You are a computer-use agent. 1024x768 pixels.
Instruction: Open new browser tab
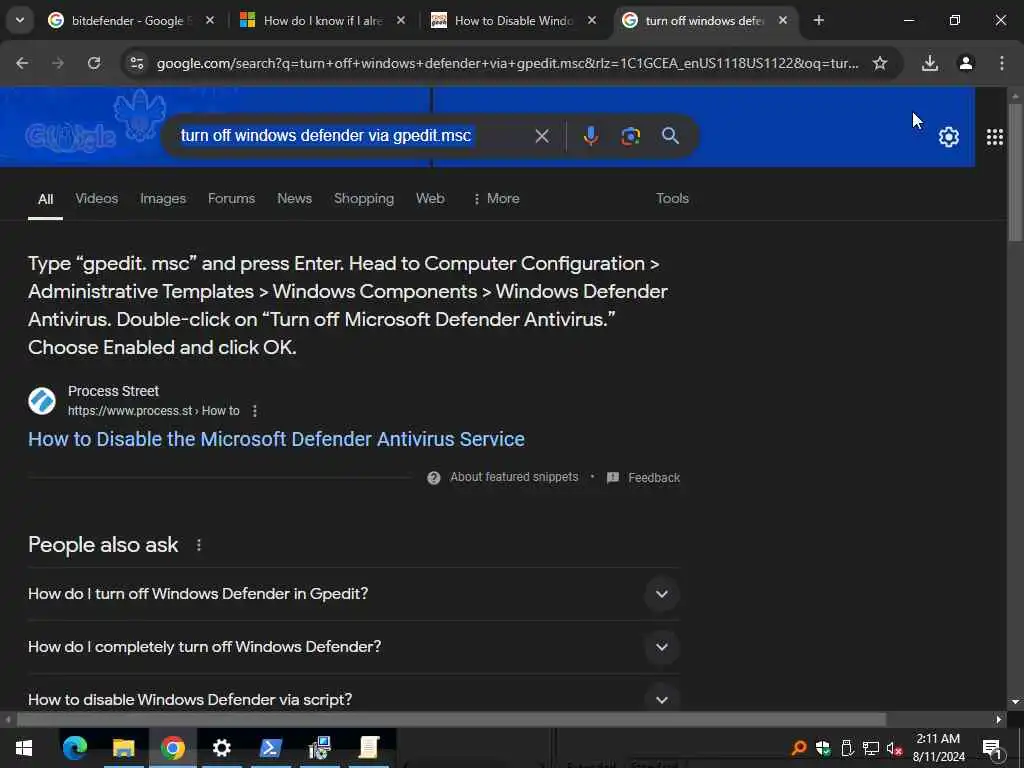pos(818,20)
